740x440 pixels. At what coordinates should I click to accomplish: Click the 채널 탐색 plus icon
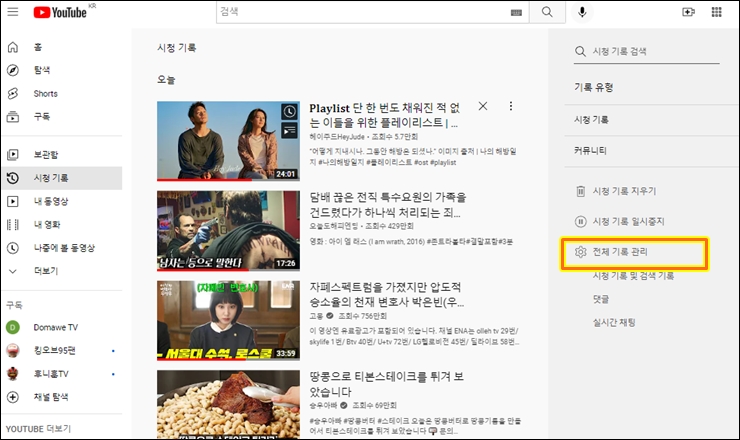tap(13, 397)
